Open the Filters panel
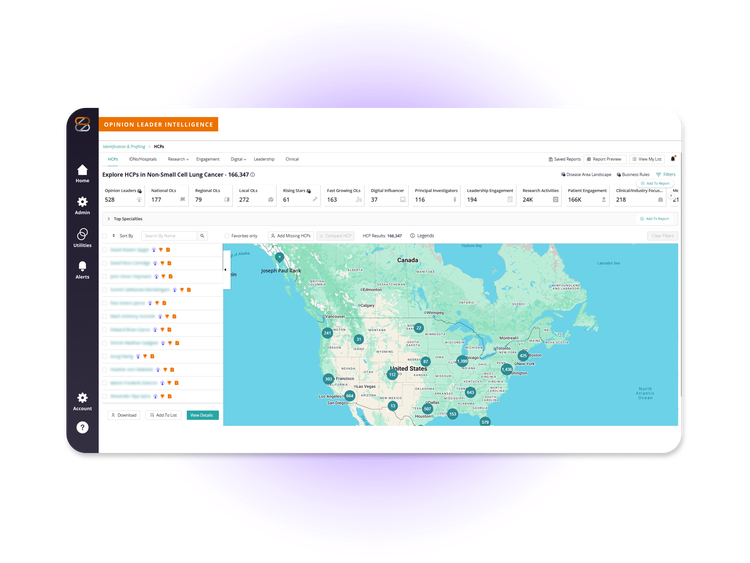 point(666,175)
